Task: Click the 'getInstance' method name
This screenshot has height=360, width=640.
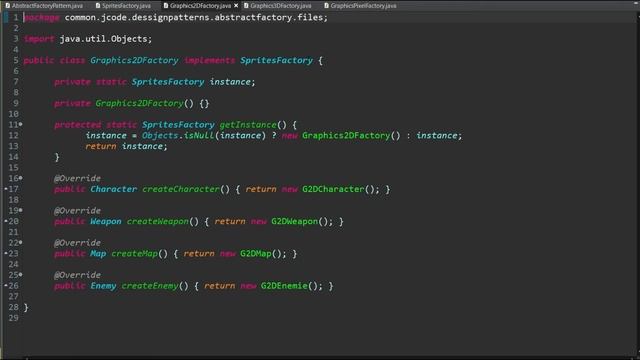Action: click(248, 124)
